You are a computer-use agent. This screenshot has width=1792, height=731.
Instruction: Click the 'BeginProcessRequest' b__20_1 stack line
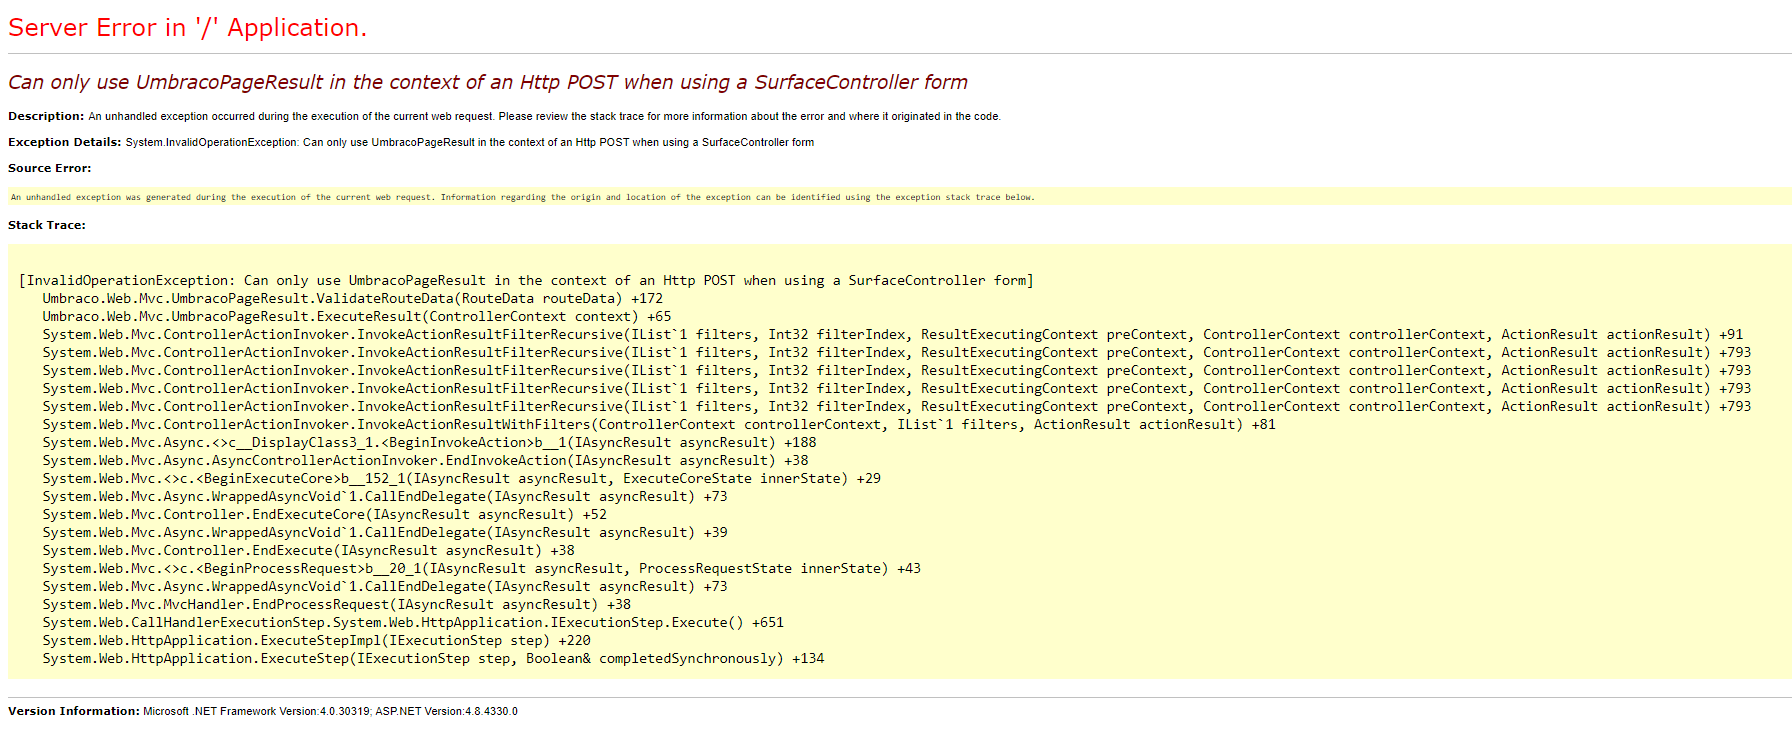coord(481,569)
